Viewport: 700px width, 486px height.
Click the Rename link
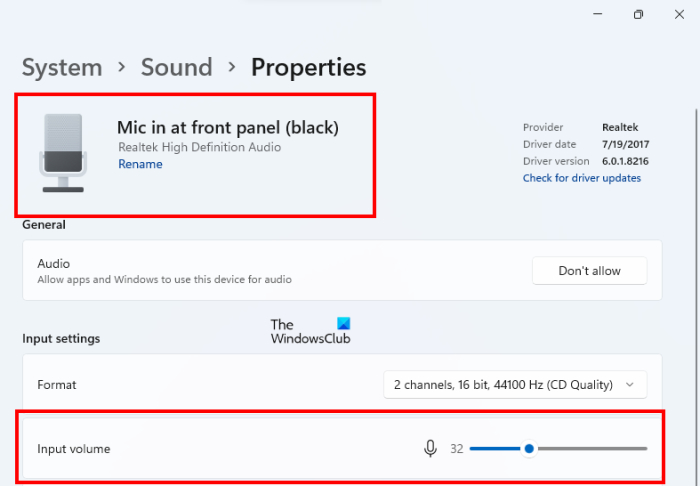140,164
